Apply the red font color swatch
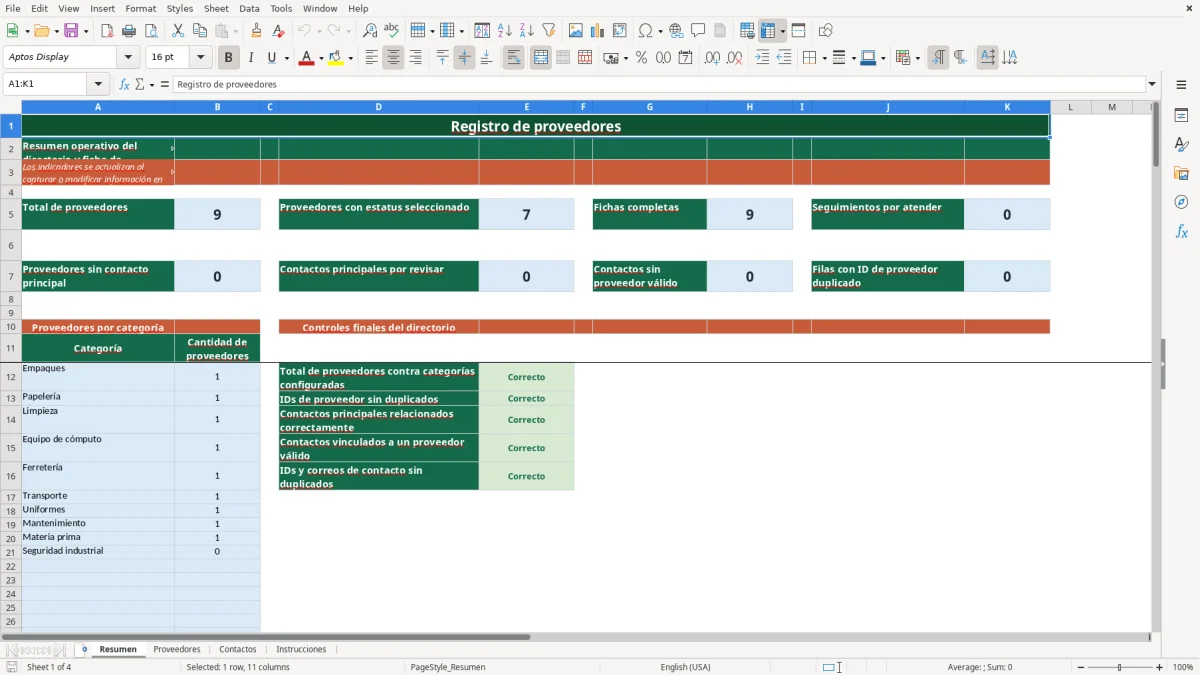The width and height of the screenshot is (1200, 675). tap(306, 58)
